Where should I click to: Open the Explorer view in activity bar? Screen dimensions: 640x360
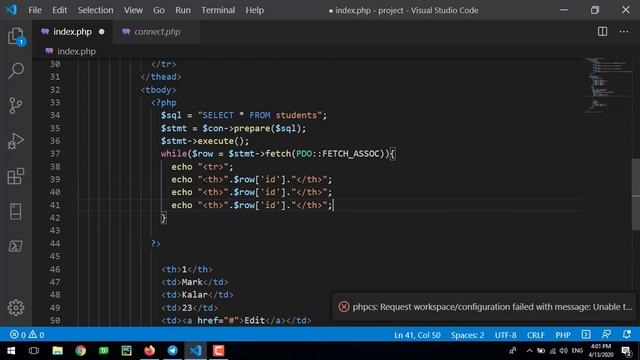[16, 36]
